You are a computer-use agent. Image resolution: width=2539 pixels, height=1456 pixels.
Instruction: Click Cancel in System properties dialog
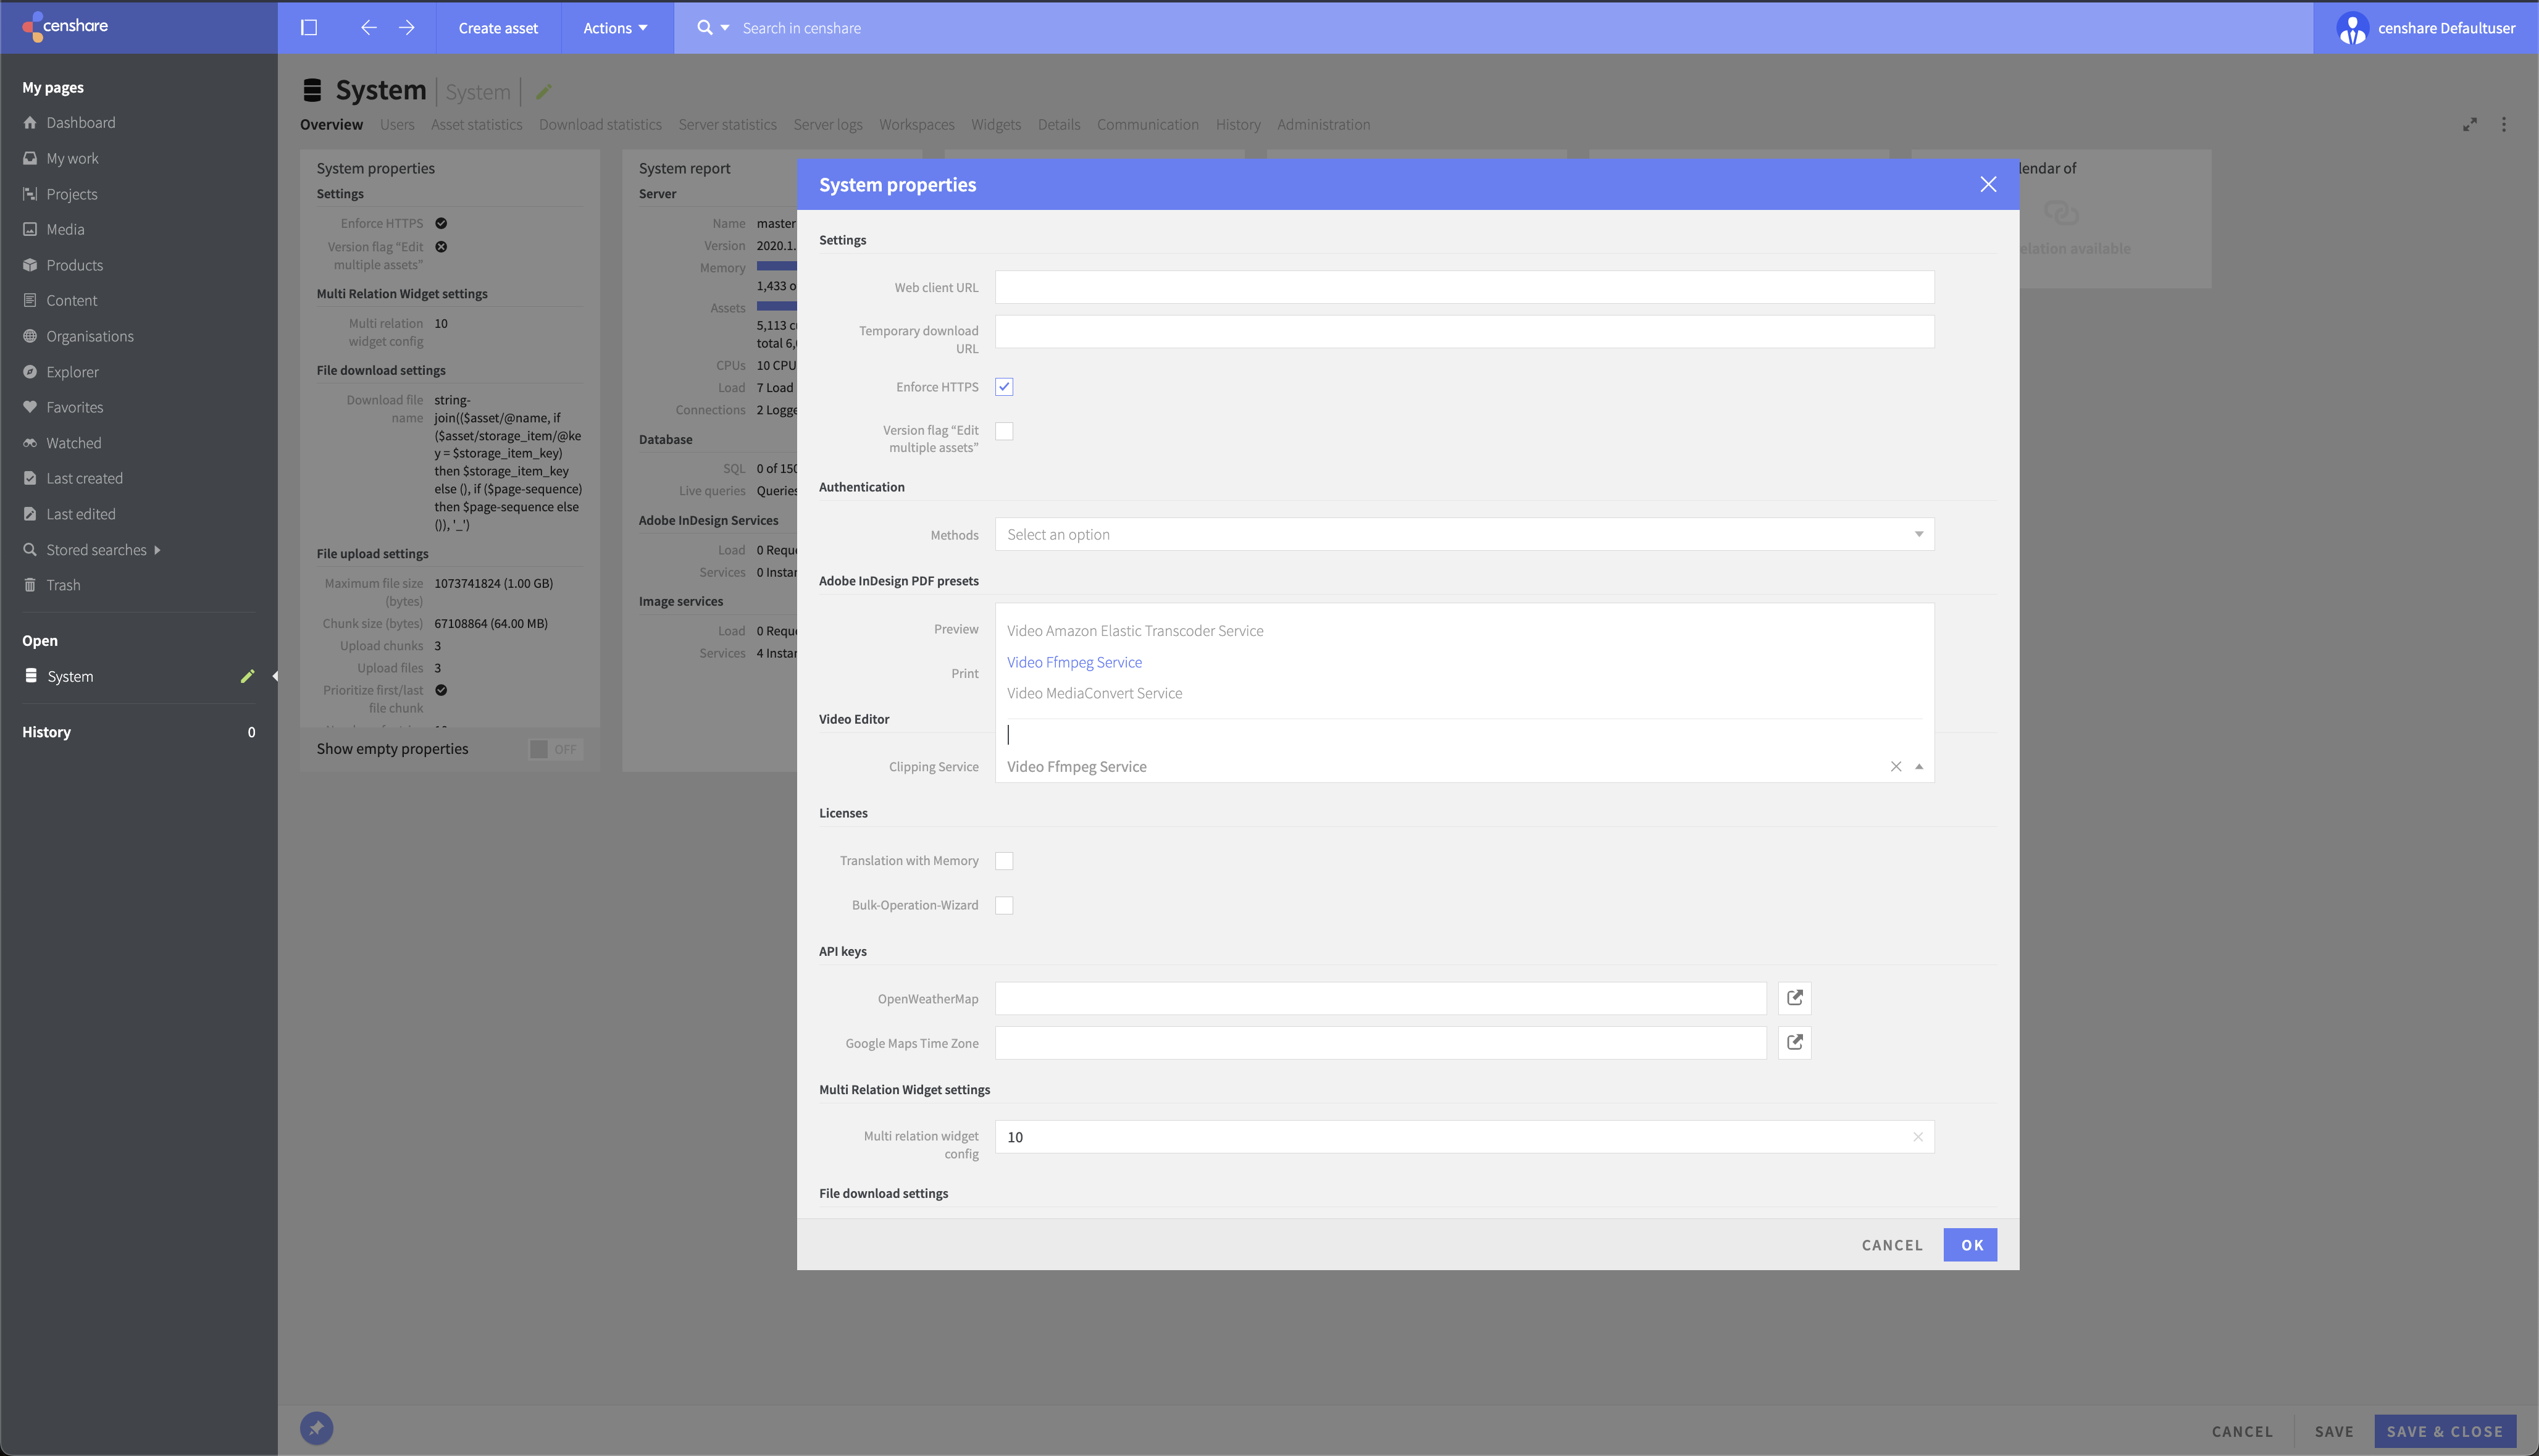1891,1245
